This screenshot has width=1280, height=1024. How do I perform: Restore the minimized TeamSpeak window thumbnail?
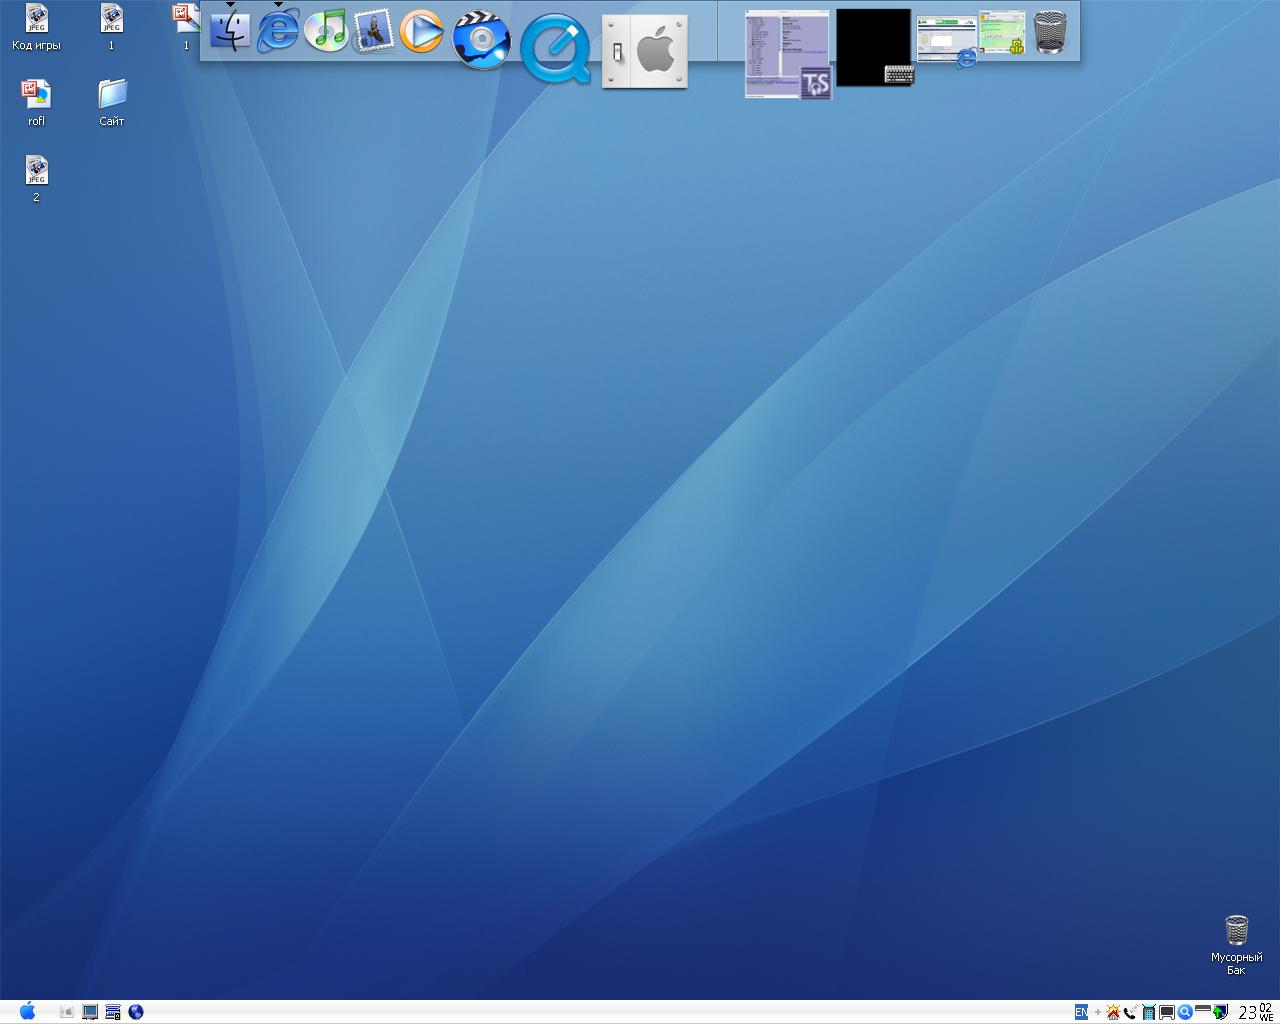point(788,54)
